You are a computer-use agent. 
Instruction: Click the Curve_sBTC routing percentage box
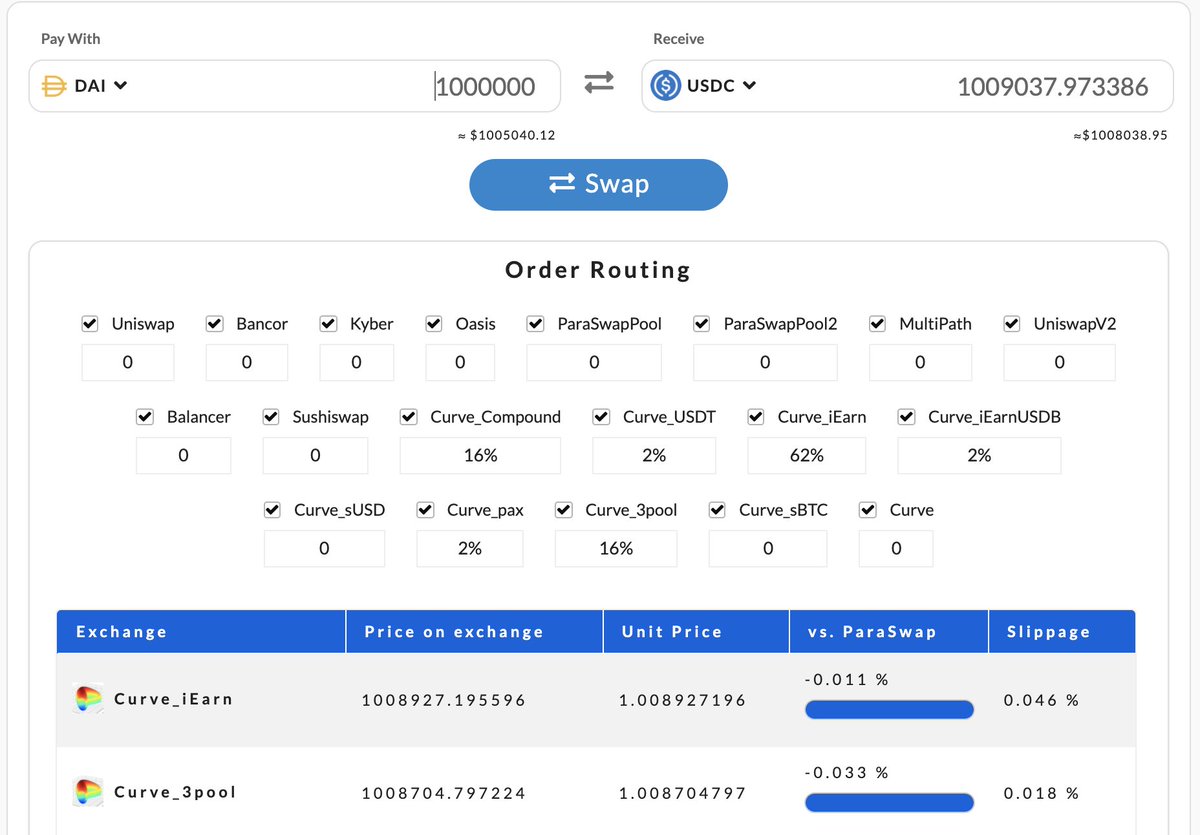point(768,548)
